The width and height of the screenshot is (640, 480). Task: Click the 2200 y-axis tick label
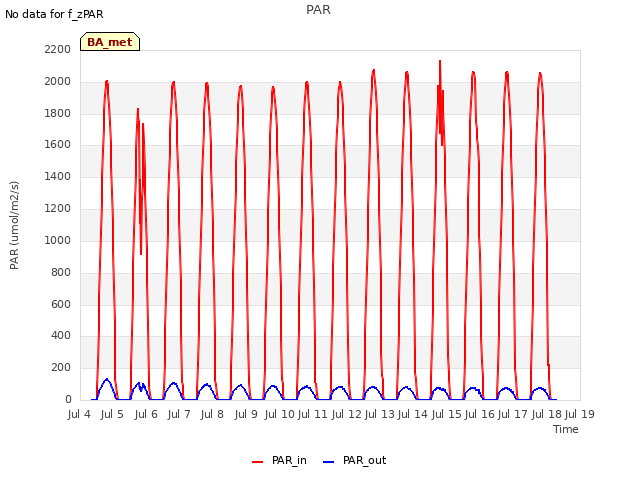pyautogui.click(x=58, y=49)
